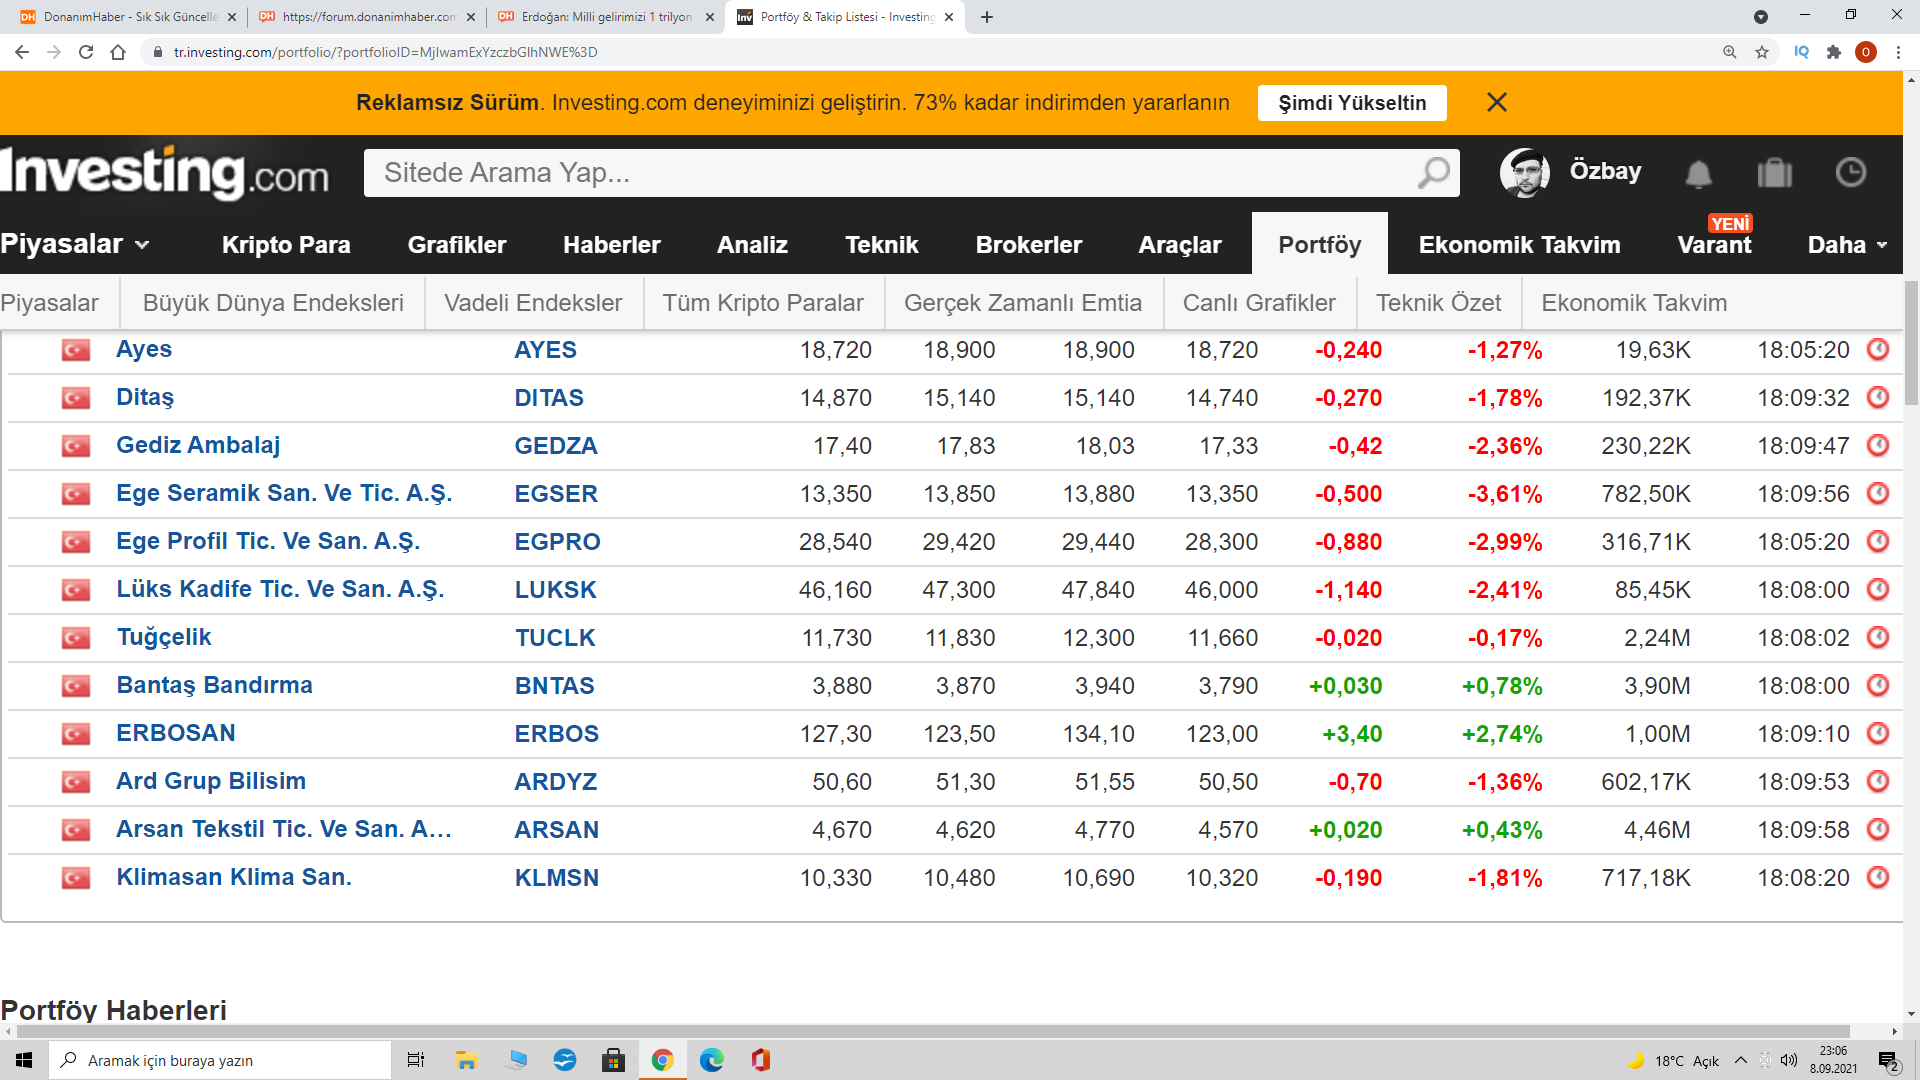Image resolution: width=1920 pixels, height=1080 pixels.
Task: Click the browser address bar URL
Action: coord(386,52)
